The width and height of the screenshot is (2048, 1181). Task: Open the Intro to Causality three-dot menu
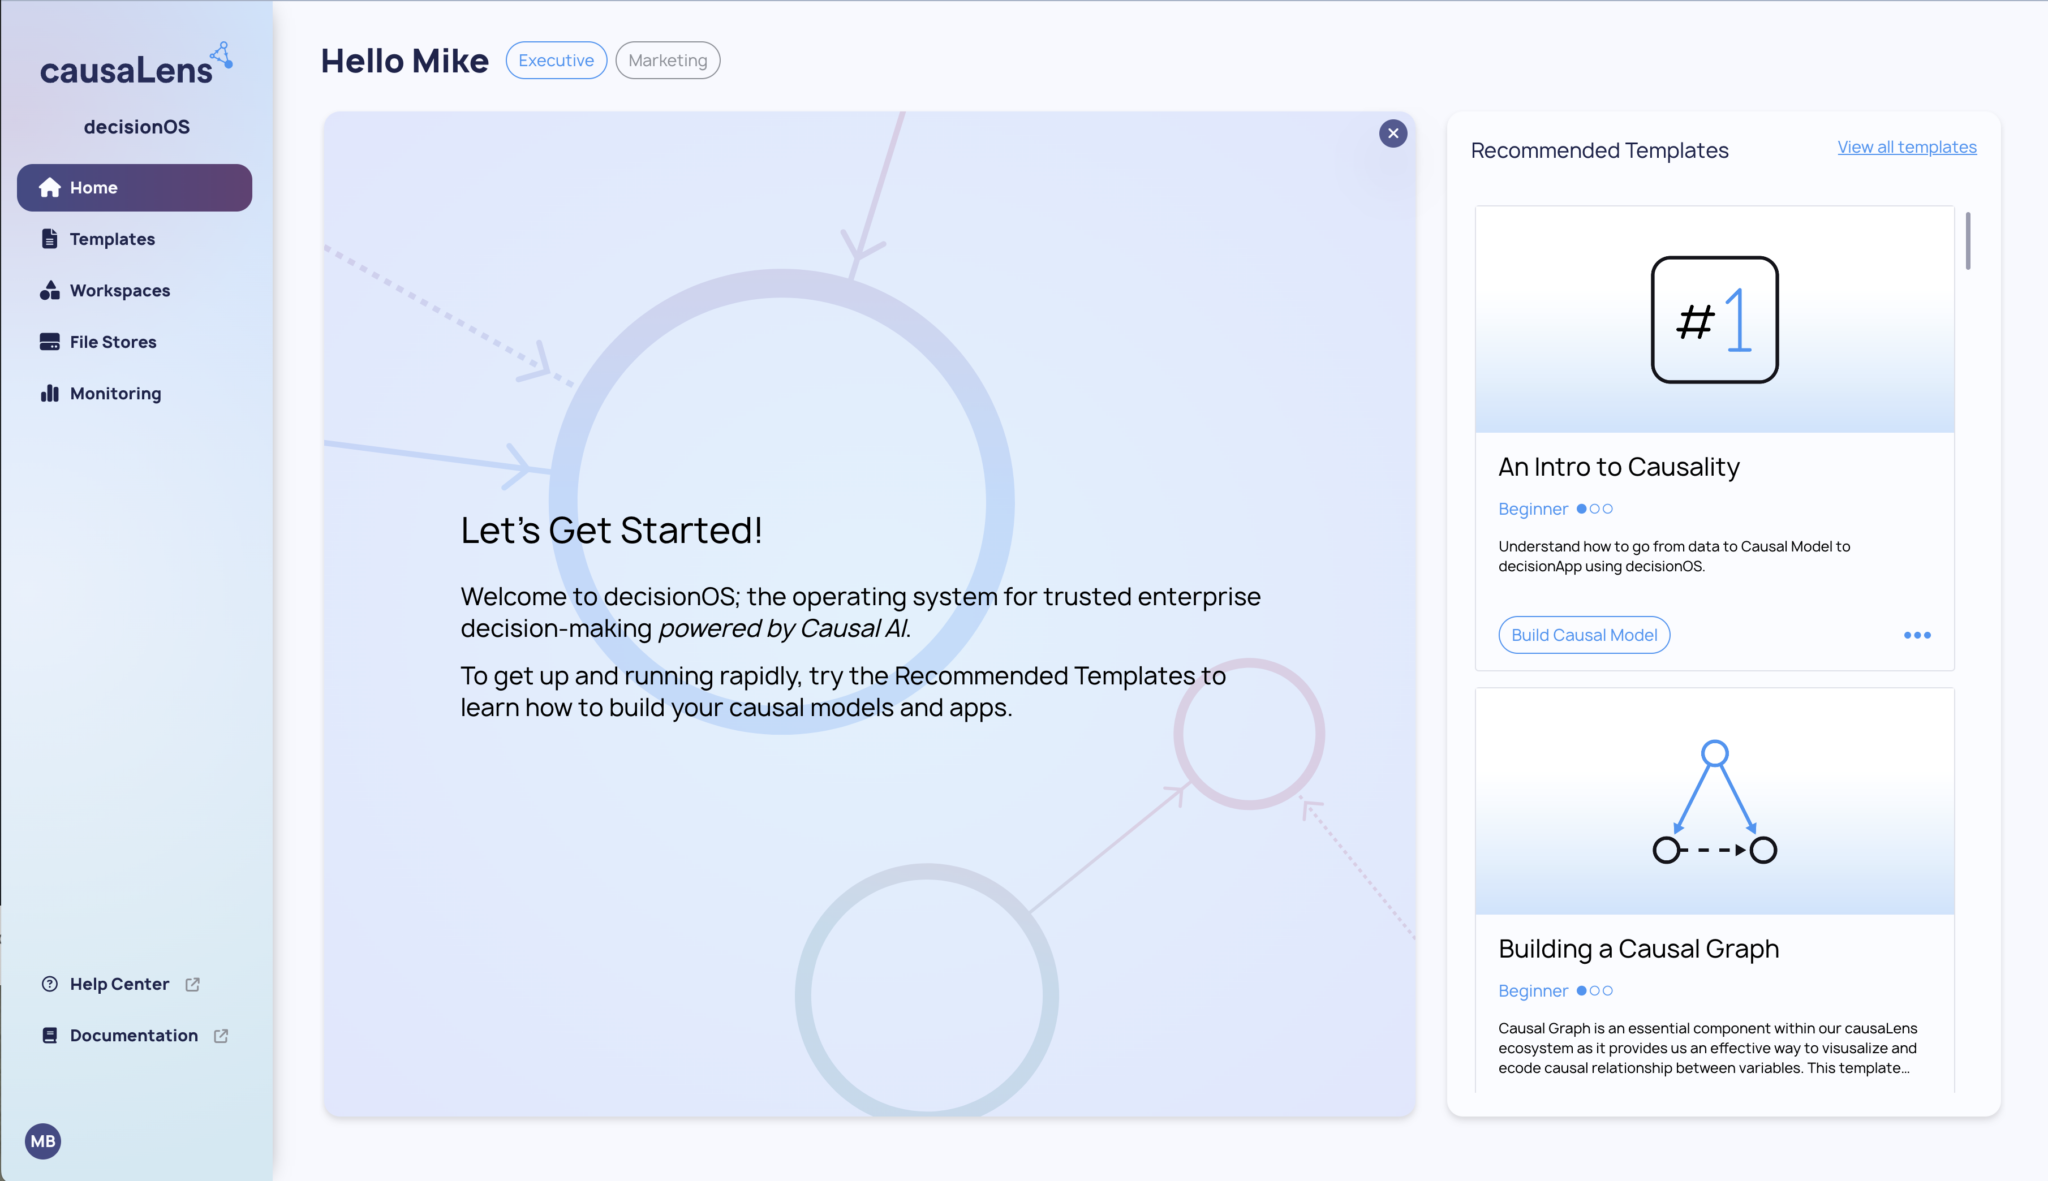pyautogui.click(x=1917, y=636)
